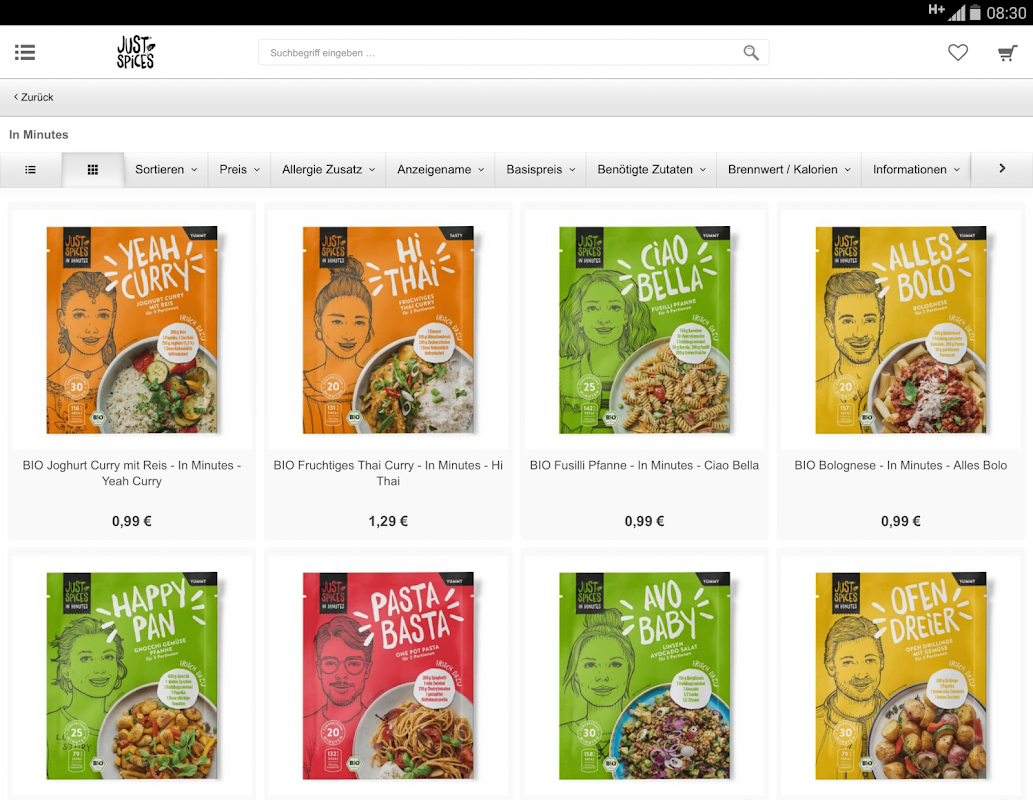The height and width of the screenshot is (800, 1033).
Task: Expand the Benötigte Zutaten filter
Action: click(x=652, y=169)
